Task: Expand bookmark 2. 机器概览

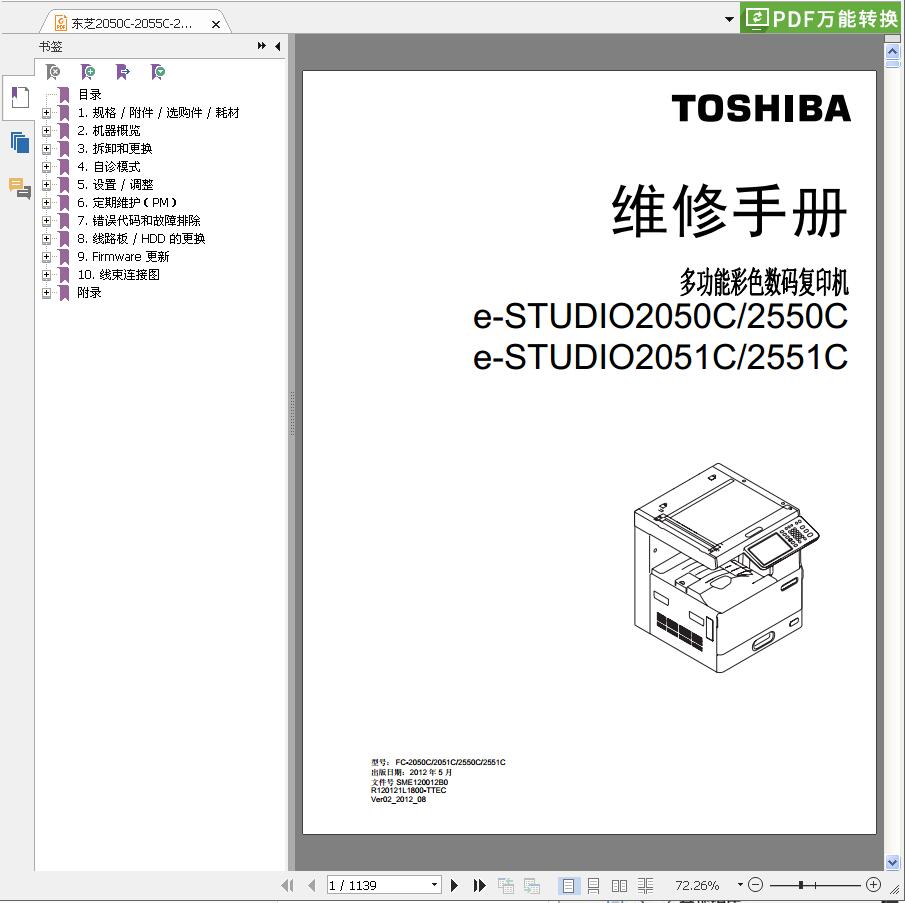Action: [46, 131]
